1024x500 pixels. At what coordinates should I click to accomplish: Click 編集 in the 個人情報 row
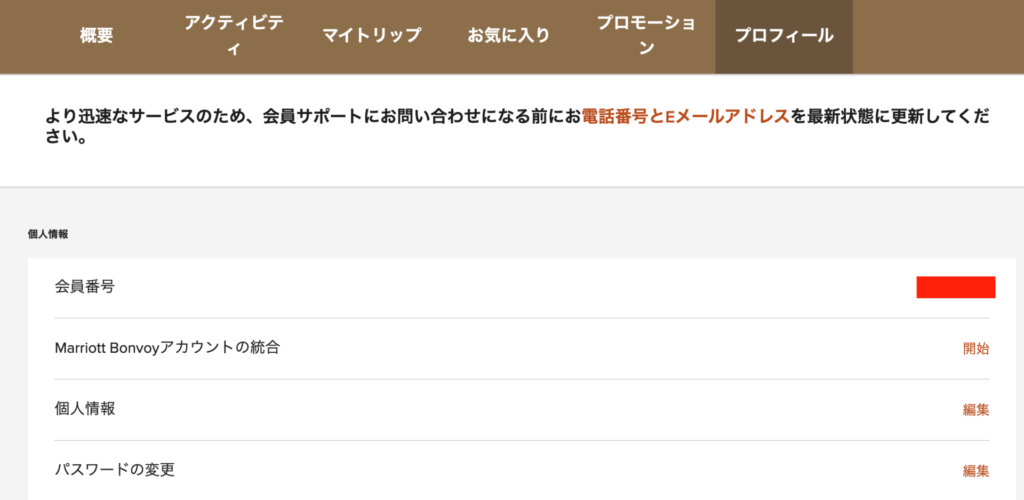[976, 410]
